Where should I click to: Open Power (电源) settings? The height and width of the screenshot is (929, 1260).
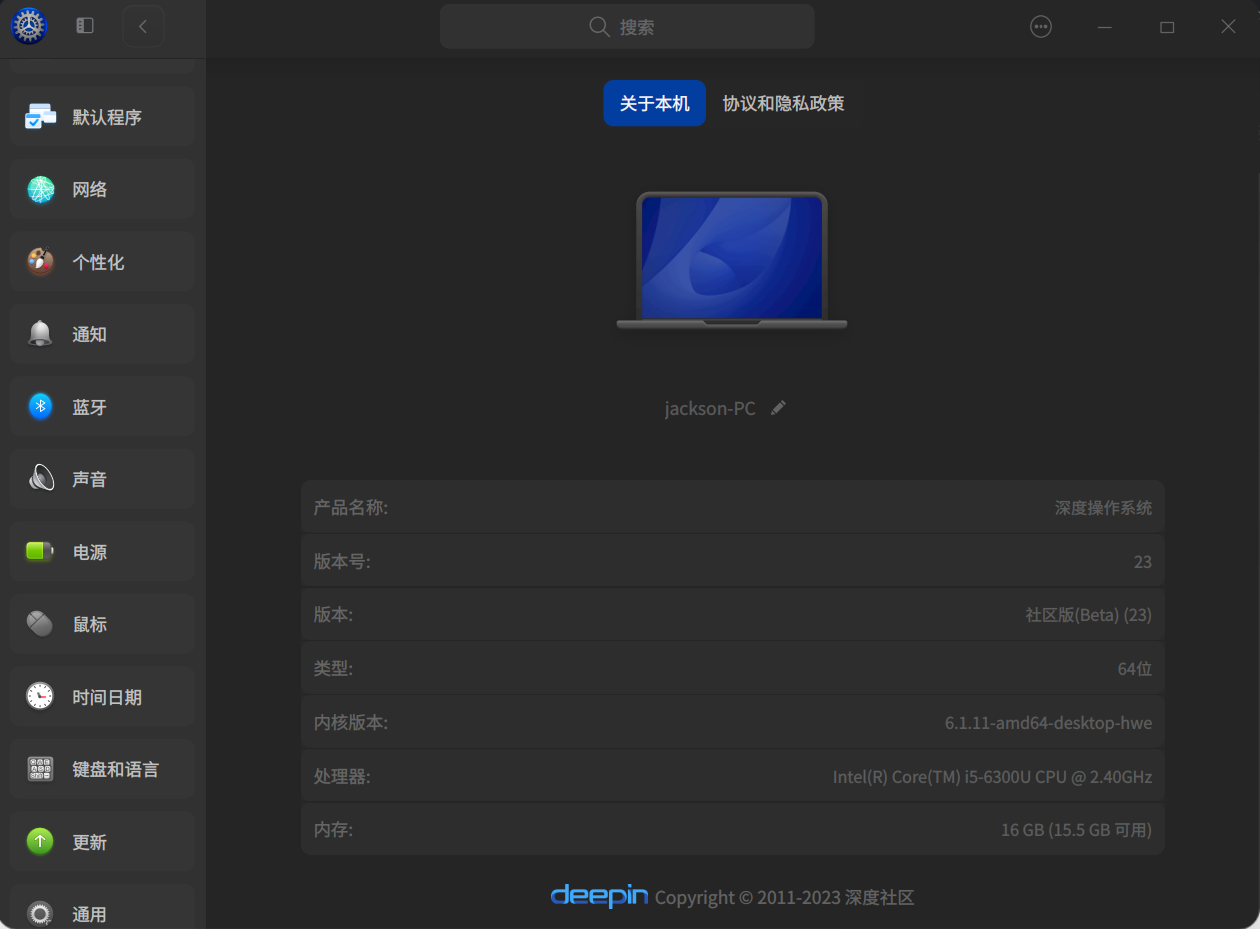coord(102,552)
